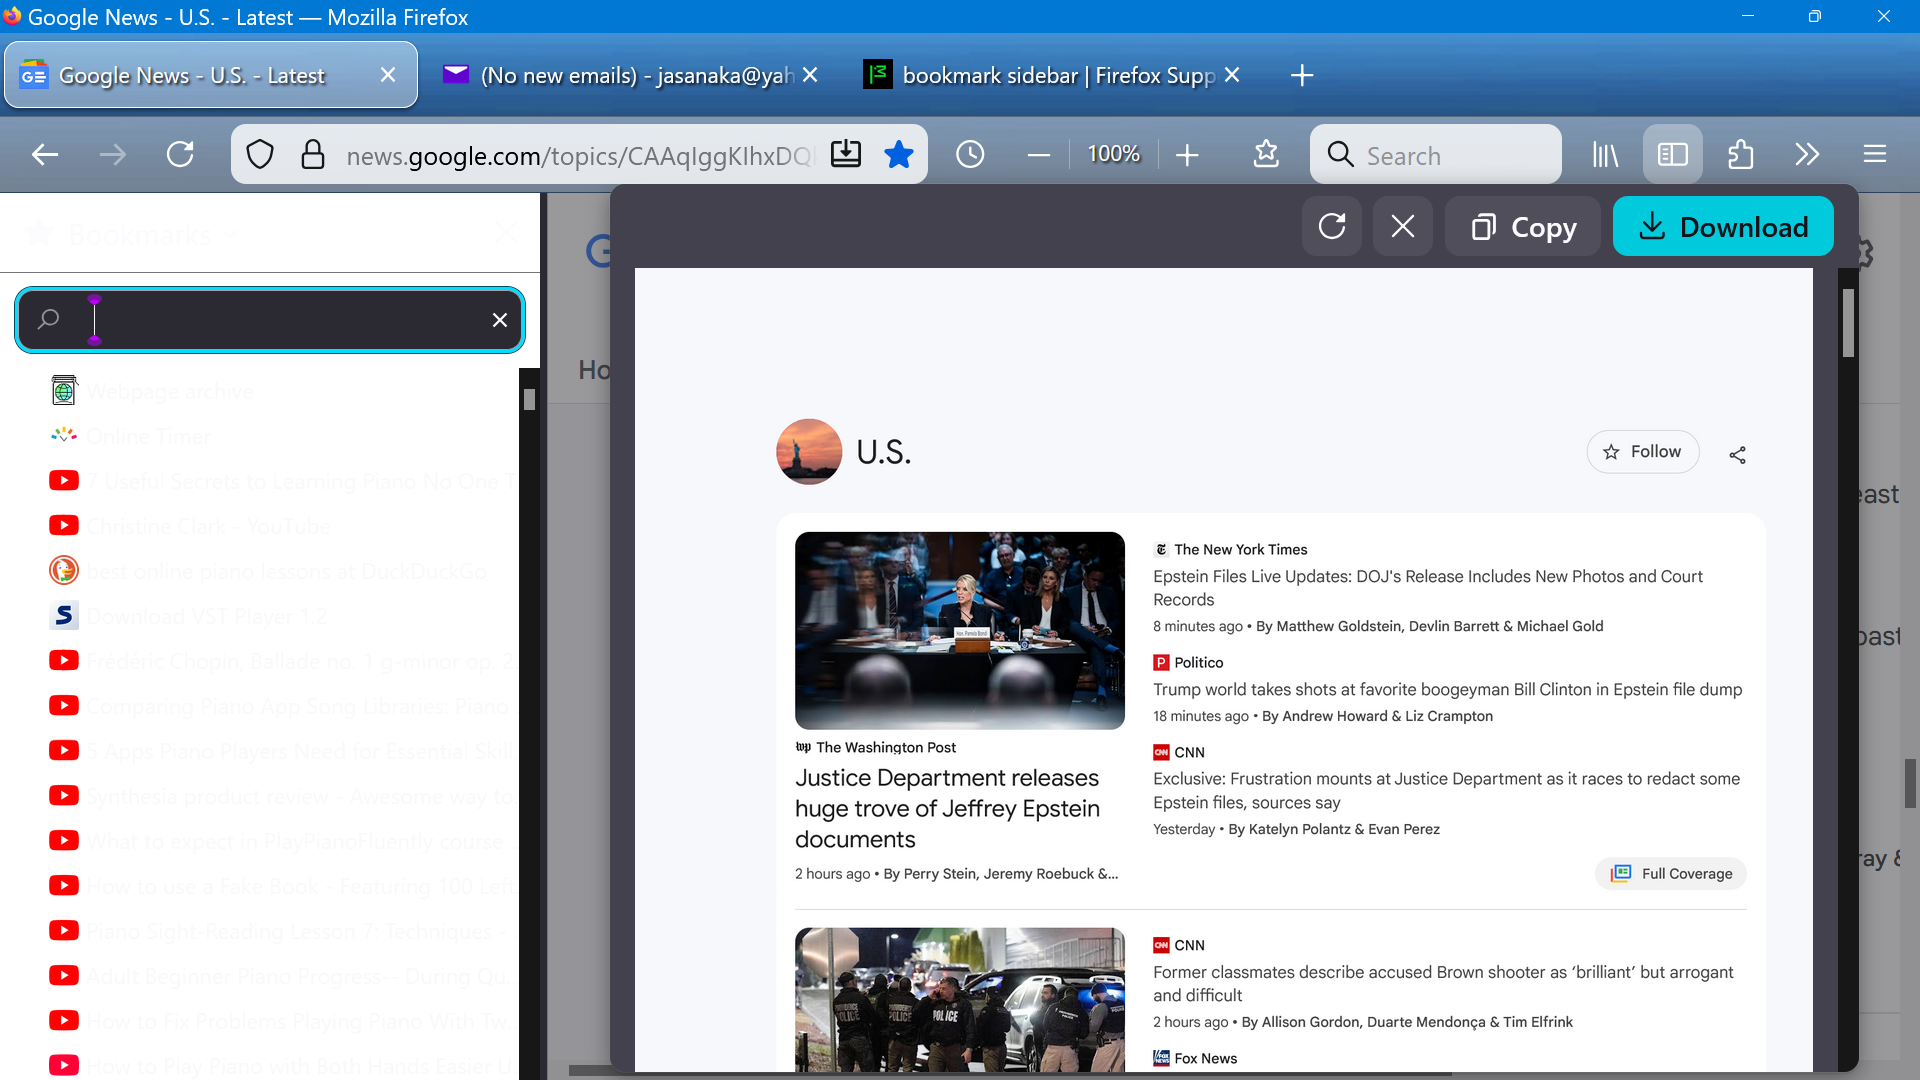Open the Firefox hamburger application menu

click(1874, 154)
